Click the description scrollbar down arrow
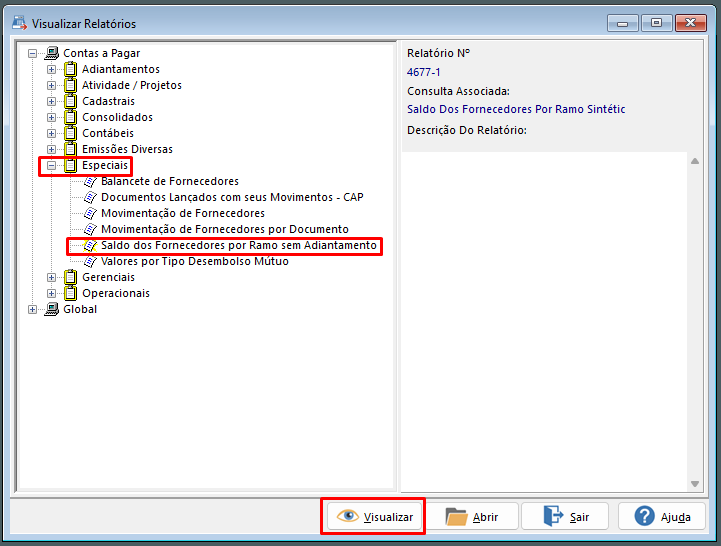Image resolution: width=721 pixels, height=546 pixels. tap(695, 484)
